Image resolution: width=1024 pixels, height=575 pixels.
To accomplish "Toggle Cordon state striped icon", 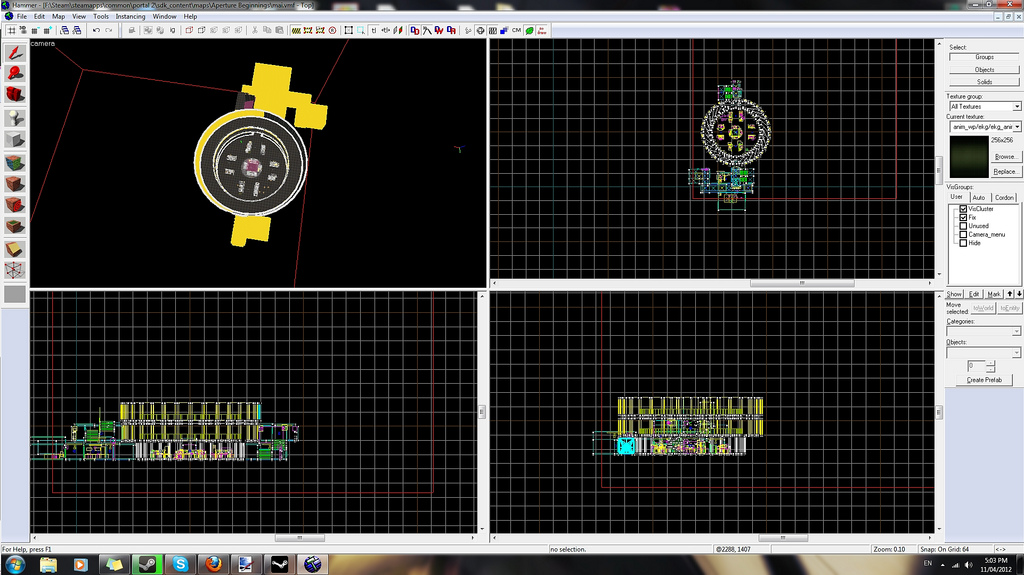I will pyautogui.click(x=296, y=31).
